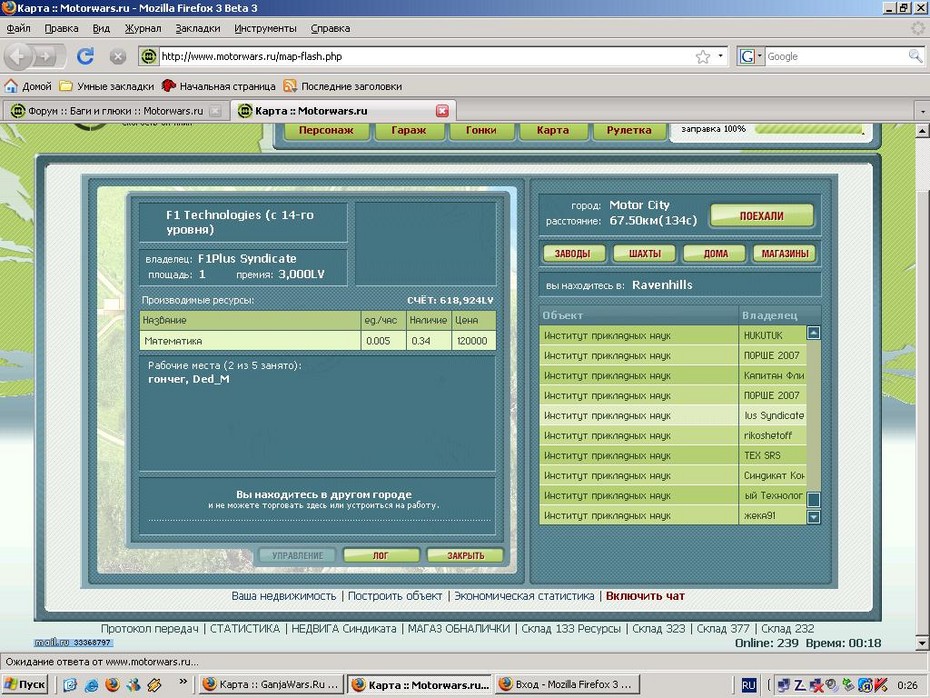
Task: Click the ЗАКРЫТЬ button
Action: click(x=465, y=556)
